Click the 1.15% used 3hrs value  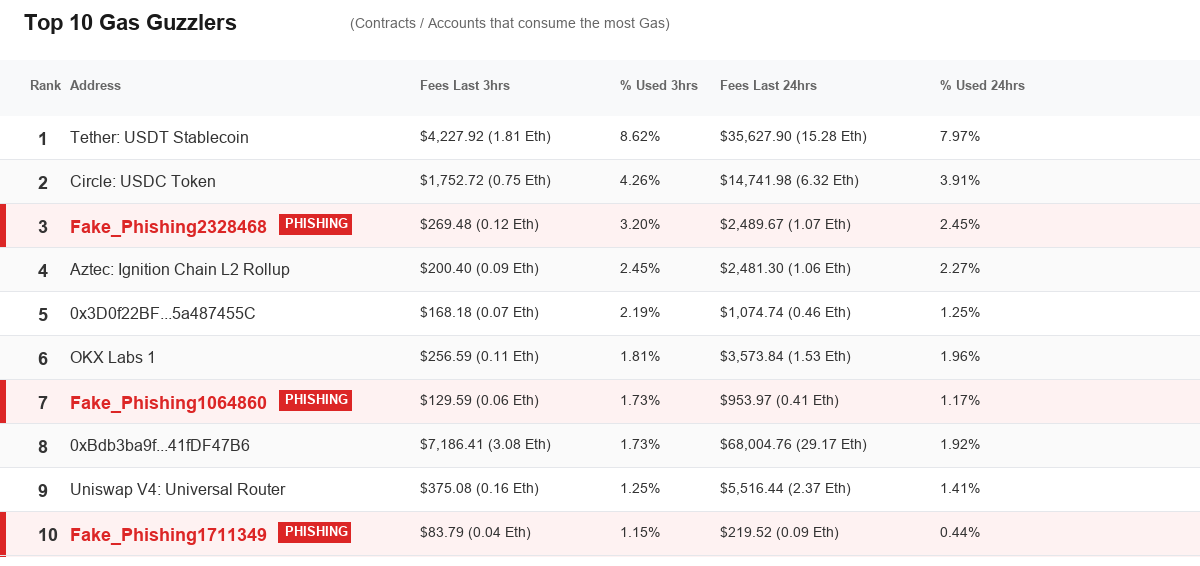640,532
